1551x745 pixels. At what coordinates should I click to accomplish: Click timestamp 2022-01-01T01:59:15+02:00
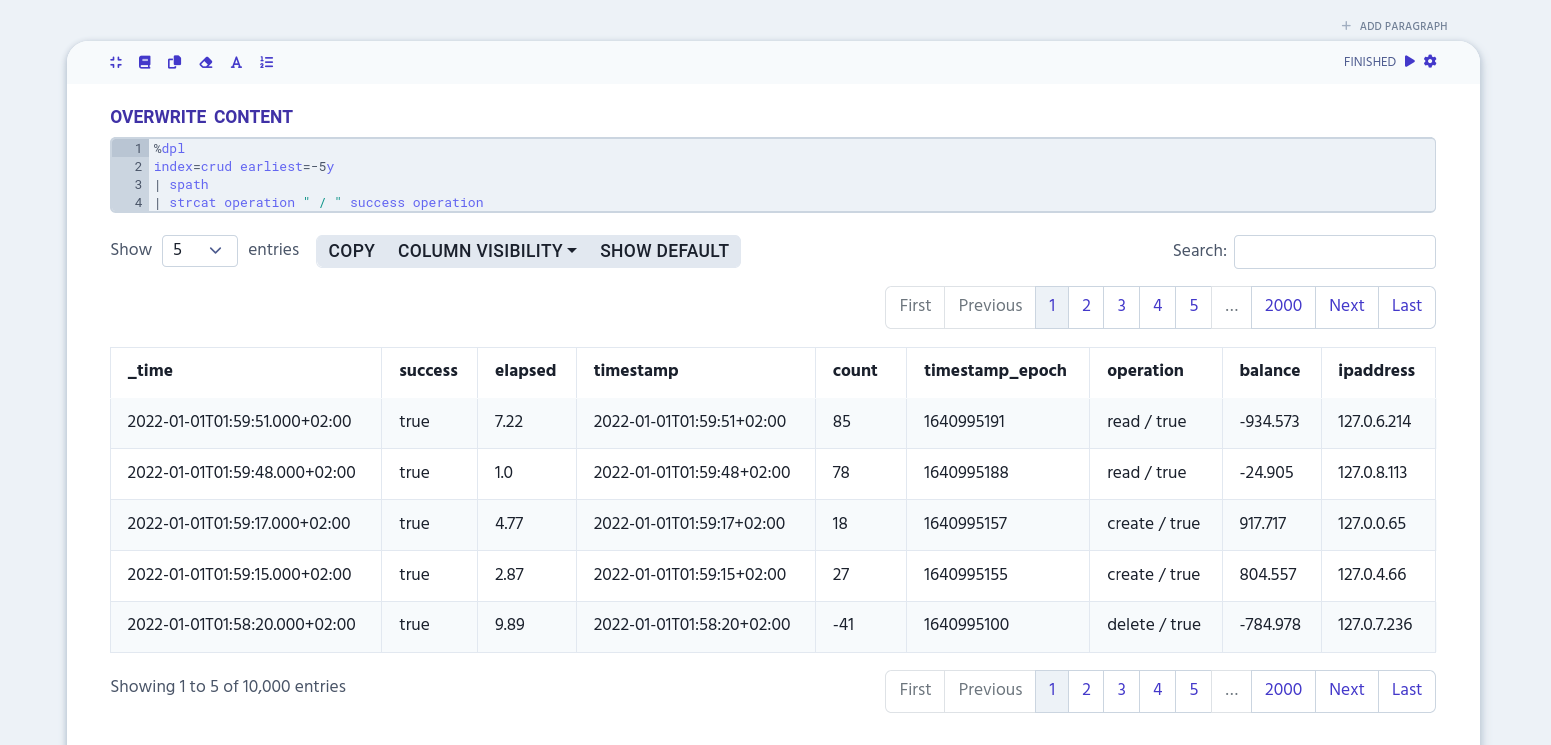(x=690, y=575)
